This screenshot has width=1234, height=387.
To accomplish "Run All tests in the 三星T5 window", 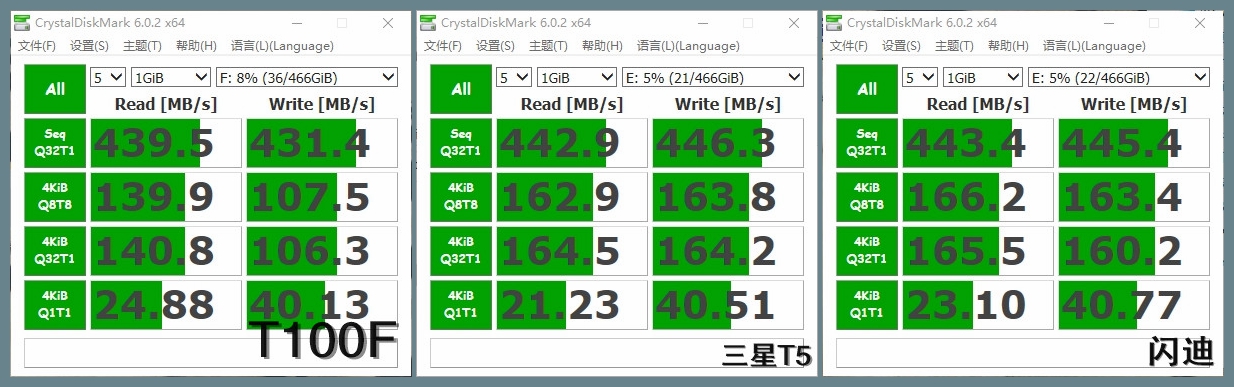I will [x=461, y=89].
